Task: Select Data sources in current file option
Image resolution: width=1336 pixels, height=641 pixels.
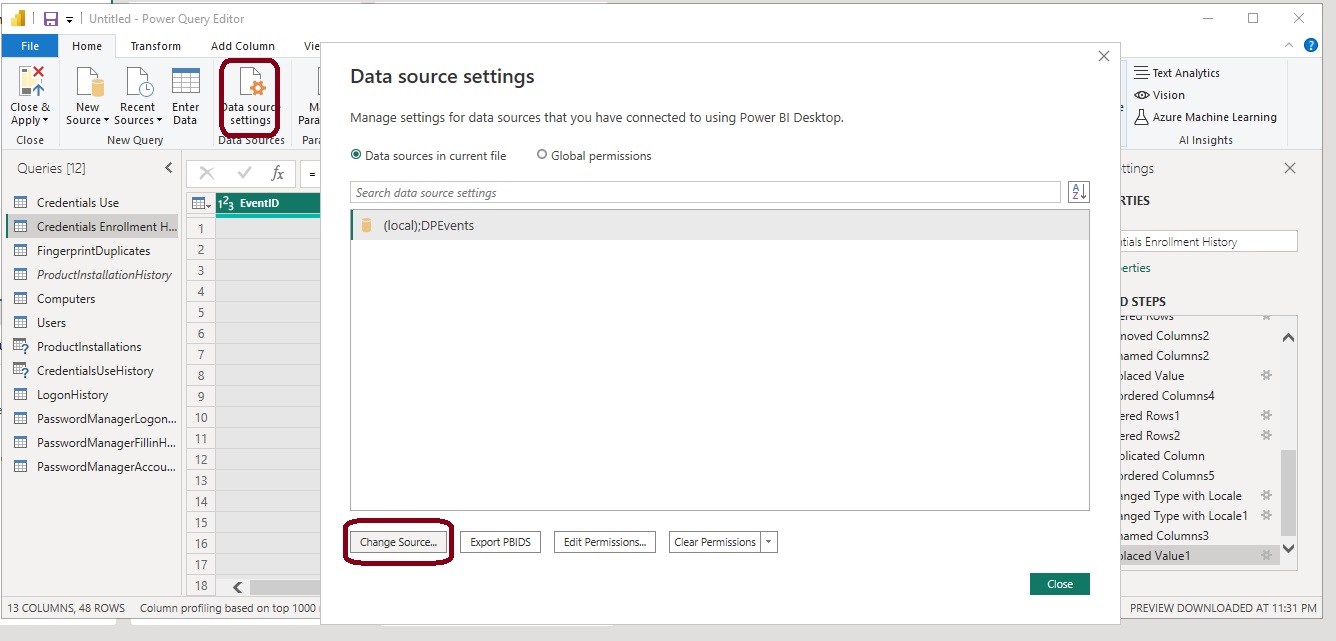Action: click(x=356, y=156)
